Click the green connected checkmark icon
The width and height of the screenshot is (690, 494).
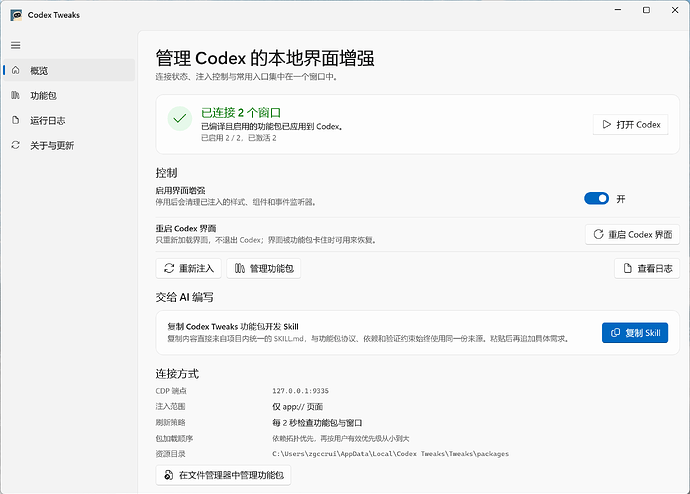pyautogui.click(x=180, y=118)
